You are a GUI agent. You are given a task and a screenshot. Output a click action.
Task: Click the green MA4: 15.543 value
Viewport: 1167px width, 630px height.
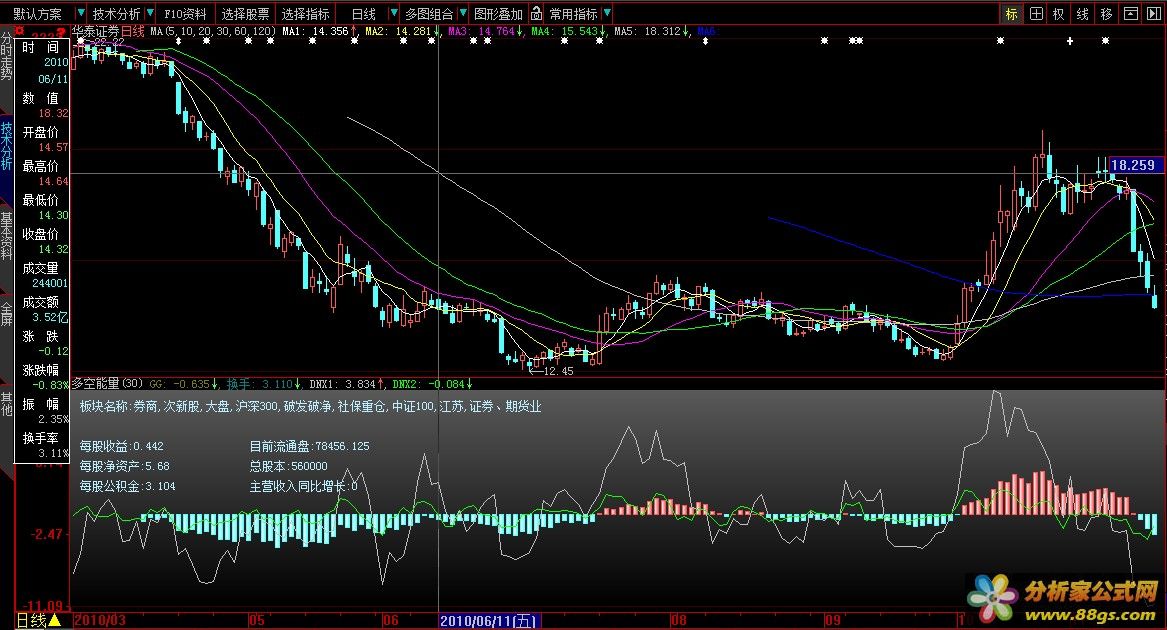(565, 31)
